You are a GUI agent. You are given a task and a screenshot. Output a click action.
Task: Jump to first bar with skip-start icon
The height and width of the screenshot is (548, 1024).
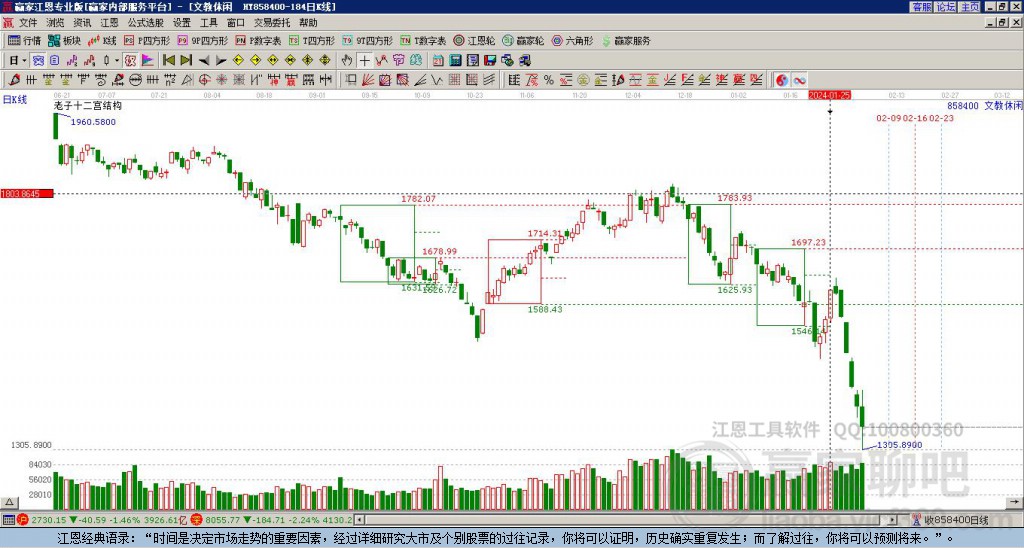168,61
